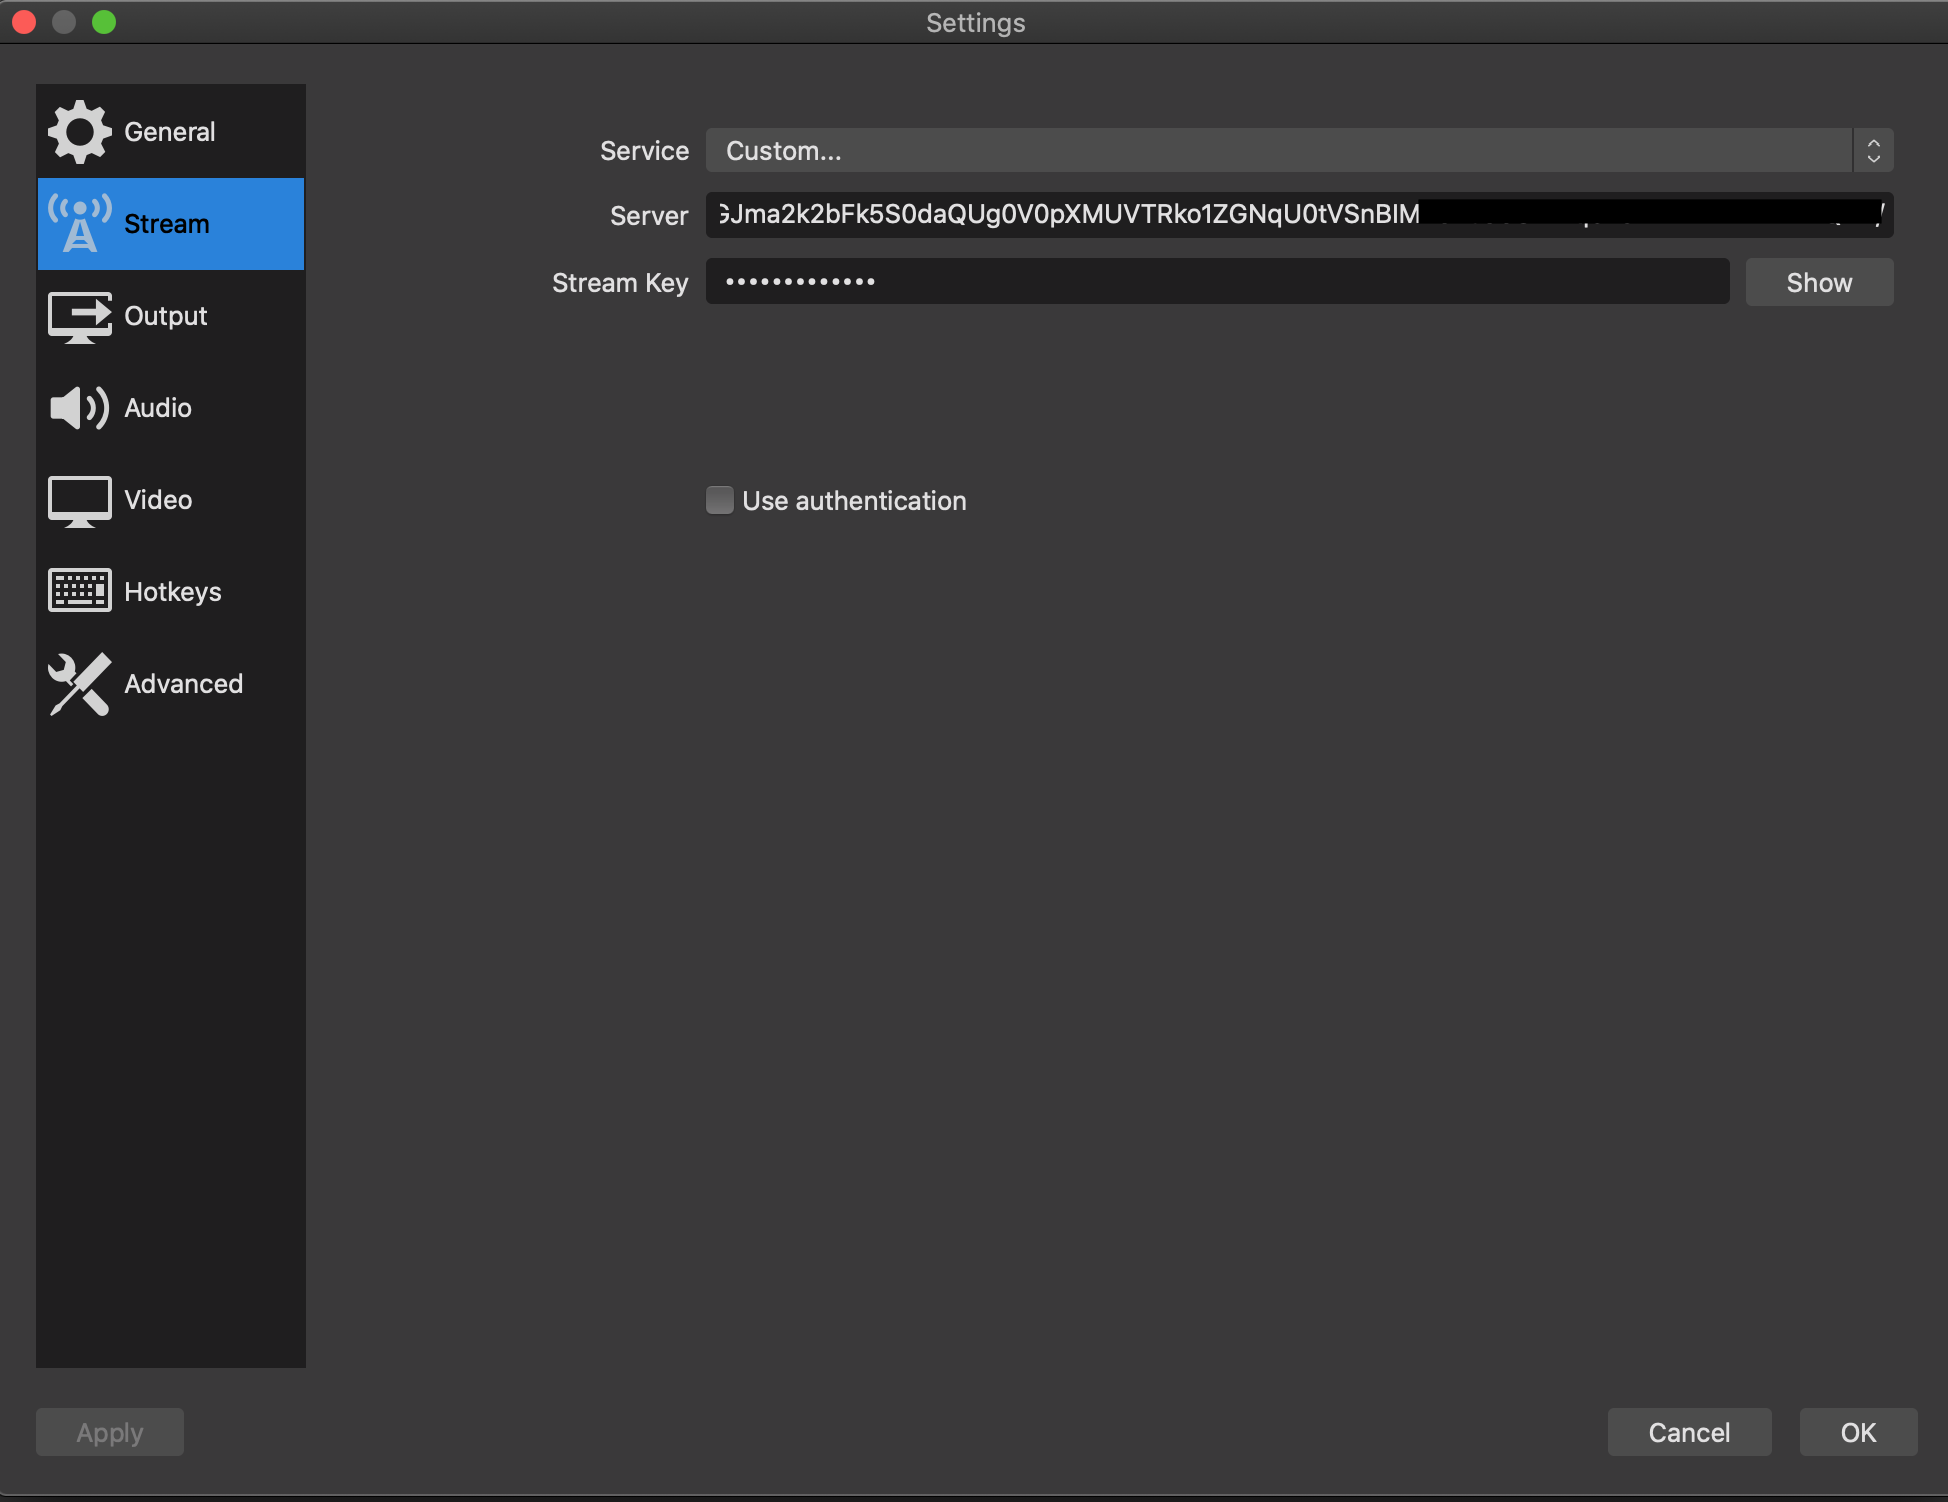Select the Stream antenna icon
Image resolution: width=1948 pixels, height=1502 pixels.
pos(80,223)
